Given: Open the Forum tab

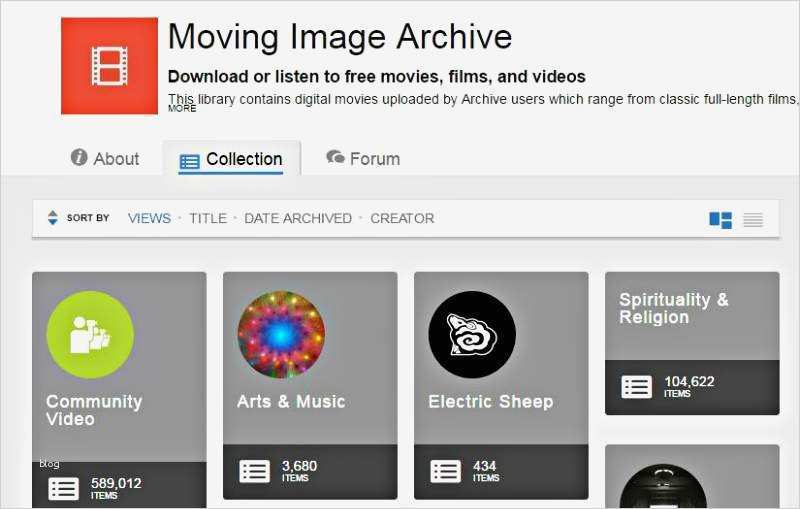Looking at the screenshot, I should pyautogui.click(x=363, y=159).
